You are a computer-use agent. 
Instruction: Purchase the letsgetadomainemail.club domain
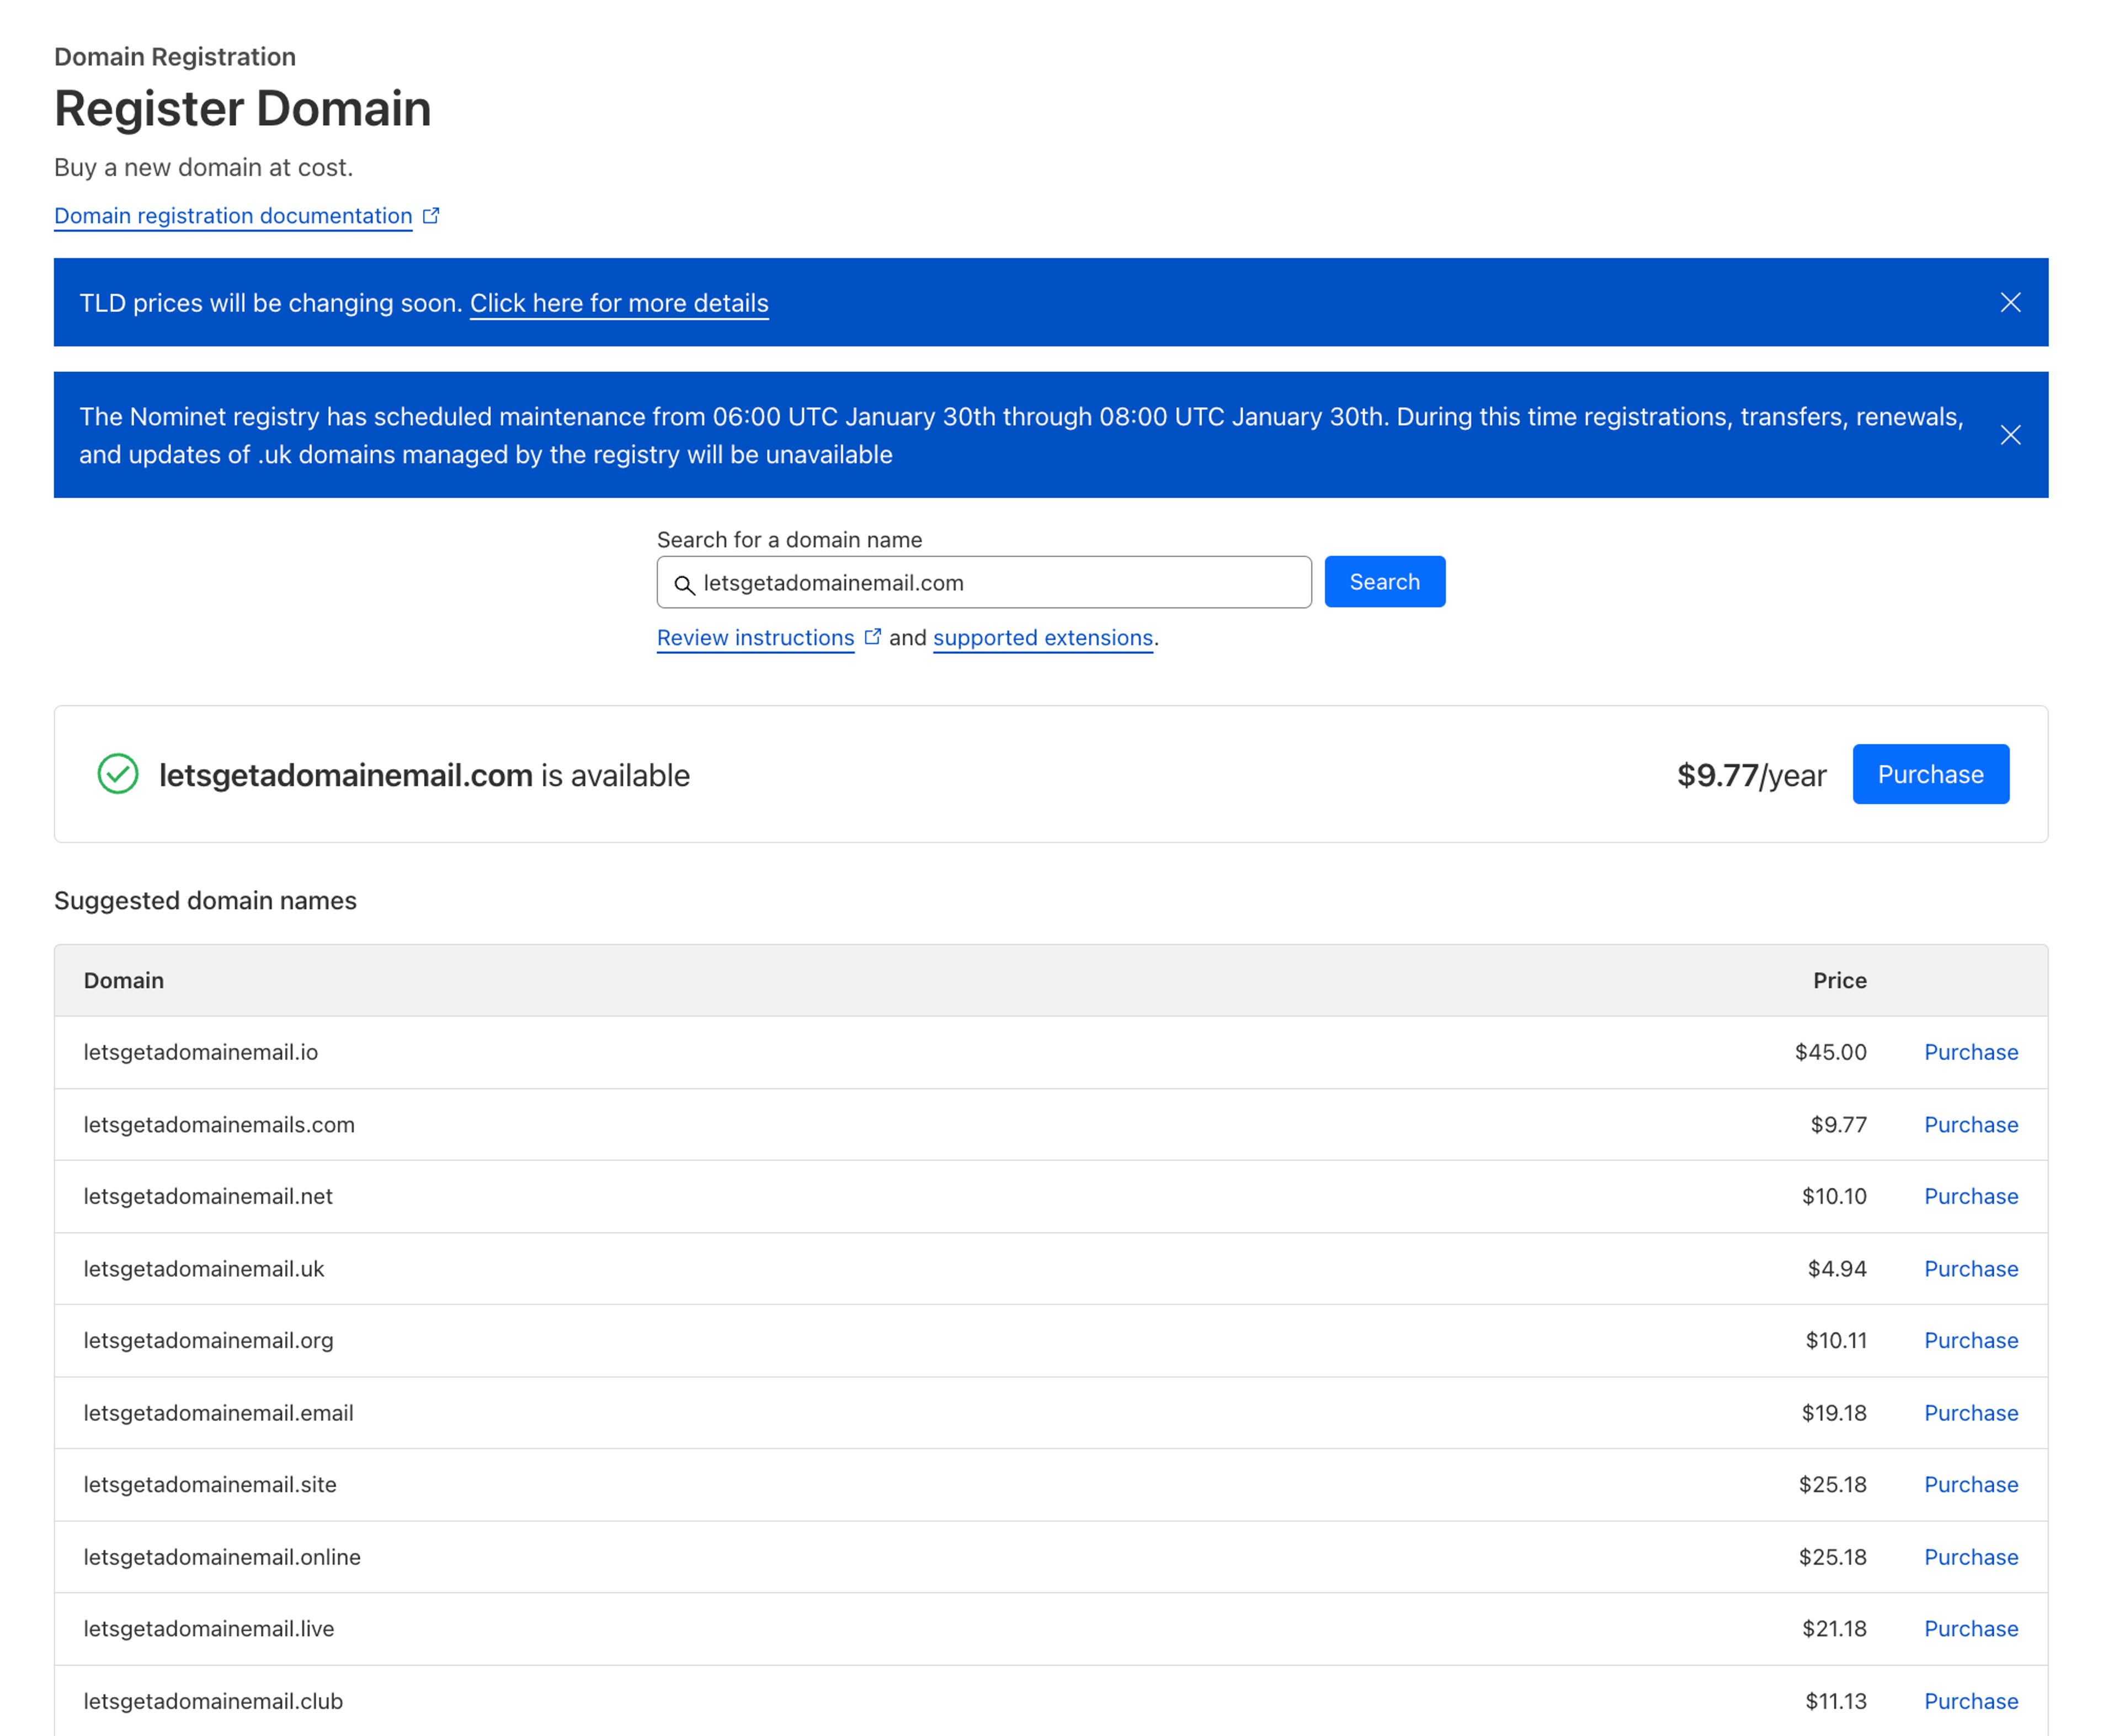tap(1970, 1701)
